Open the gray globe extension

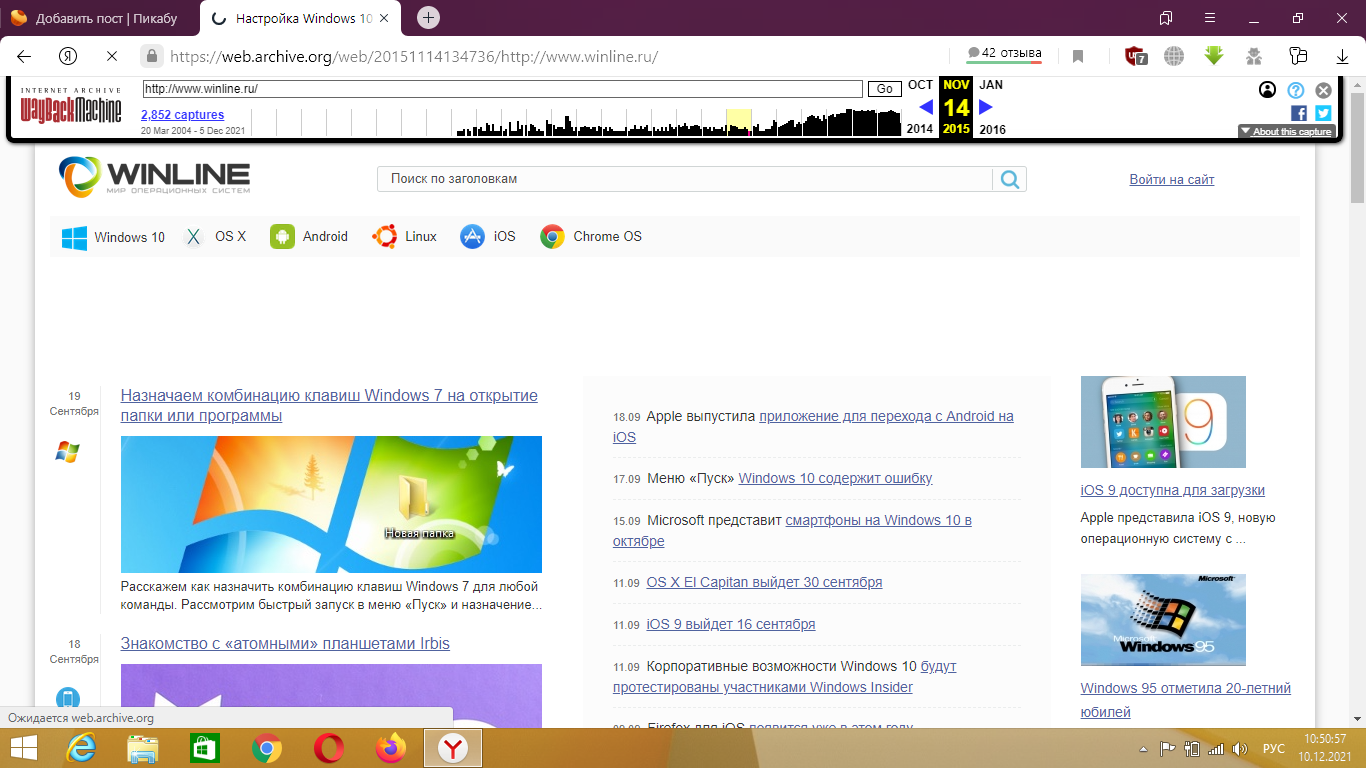pyautogui.click(x=1174, y=56)
